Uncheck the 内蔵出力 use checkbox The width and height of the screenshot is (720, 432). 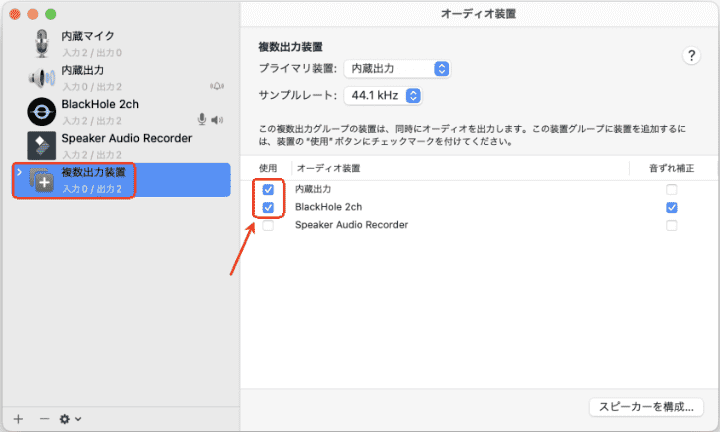pos(267,189)
